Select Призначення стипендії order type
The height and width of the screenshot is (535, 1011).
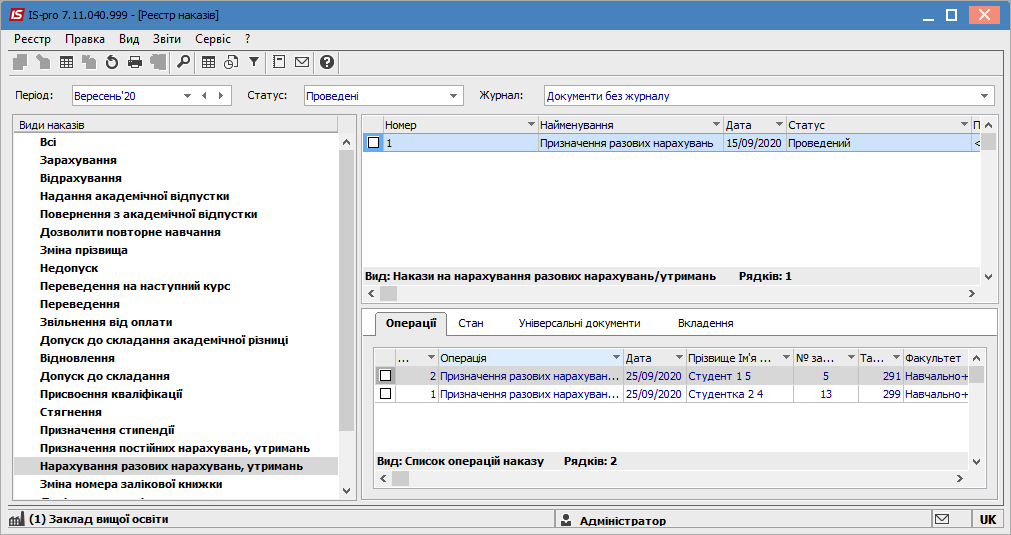tap(107, 430)
